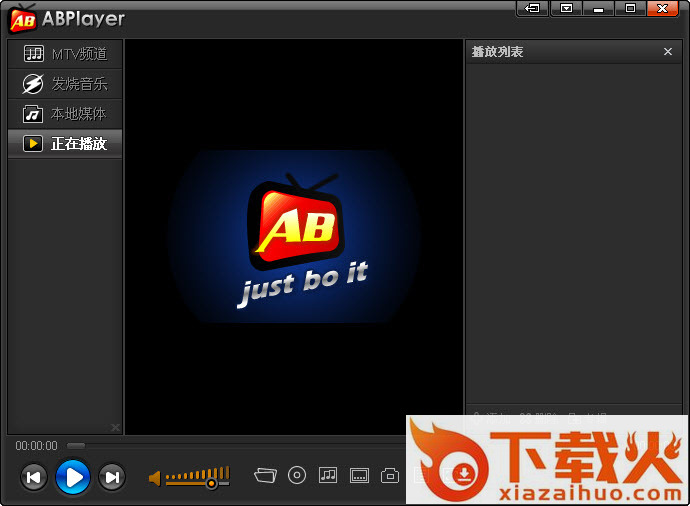Start playback with the blue play button

(73, 477)
